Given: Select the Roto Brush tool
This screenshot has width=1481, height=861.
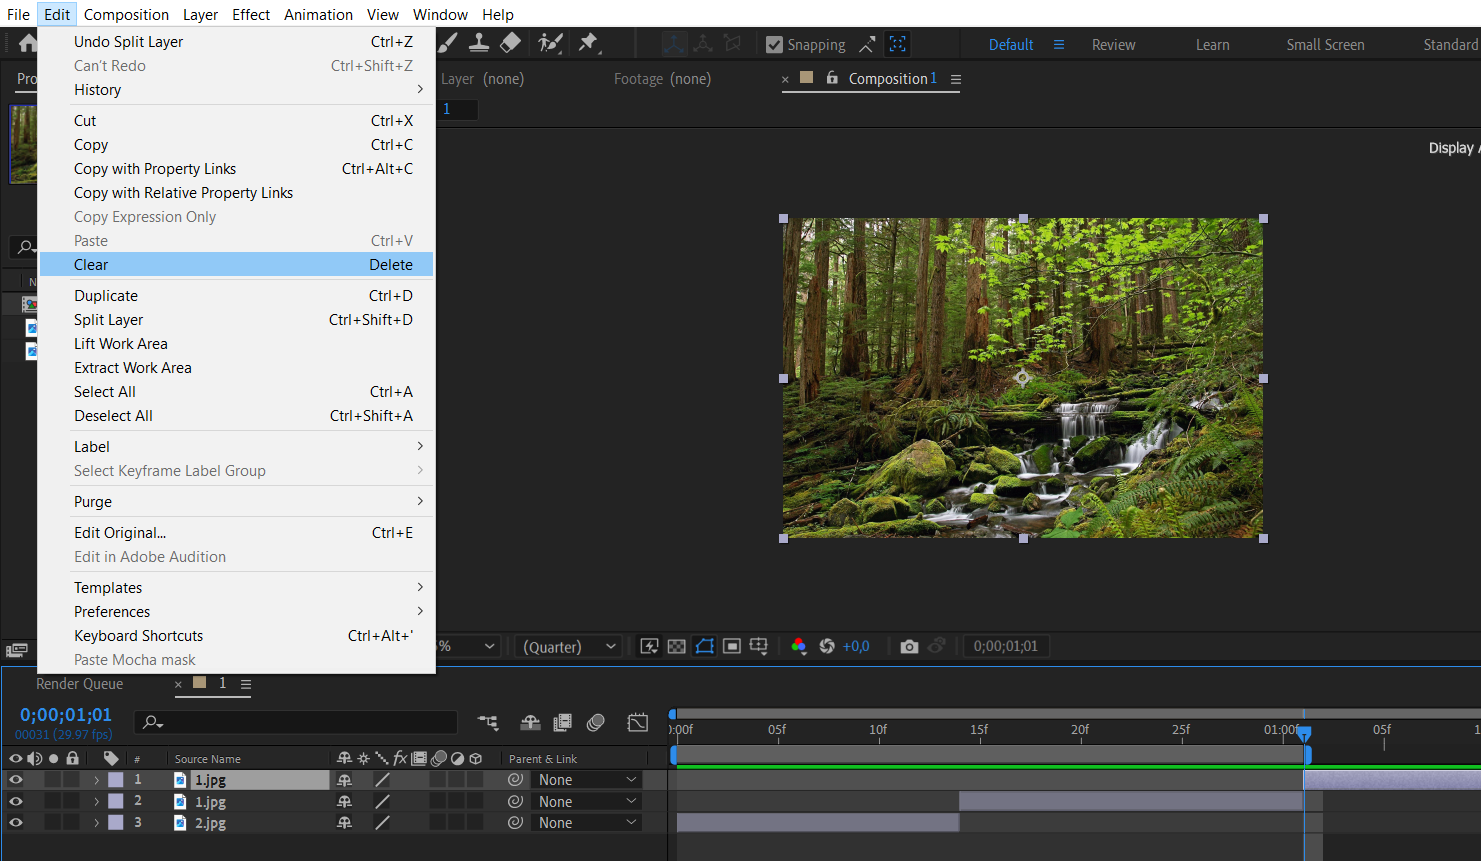Looking at the screenshot, I should [x=549, y=43].
